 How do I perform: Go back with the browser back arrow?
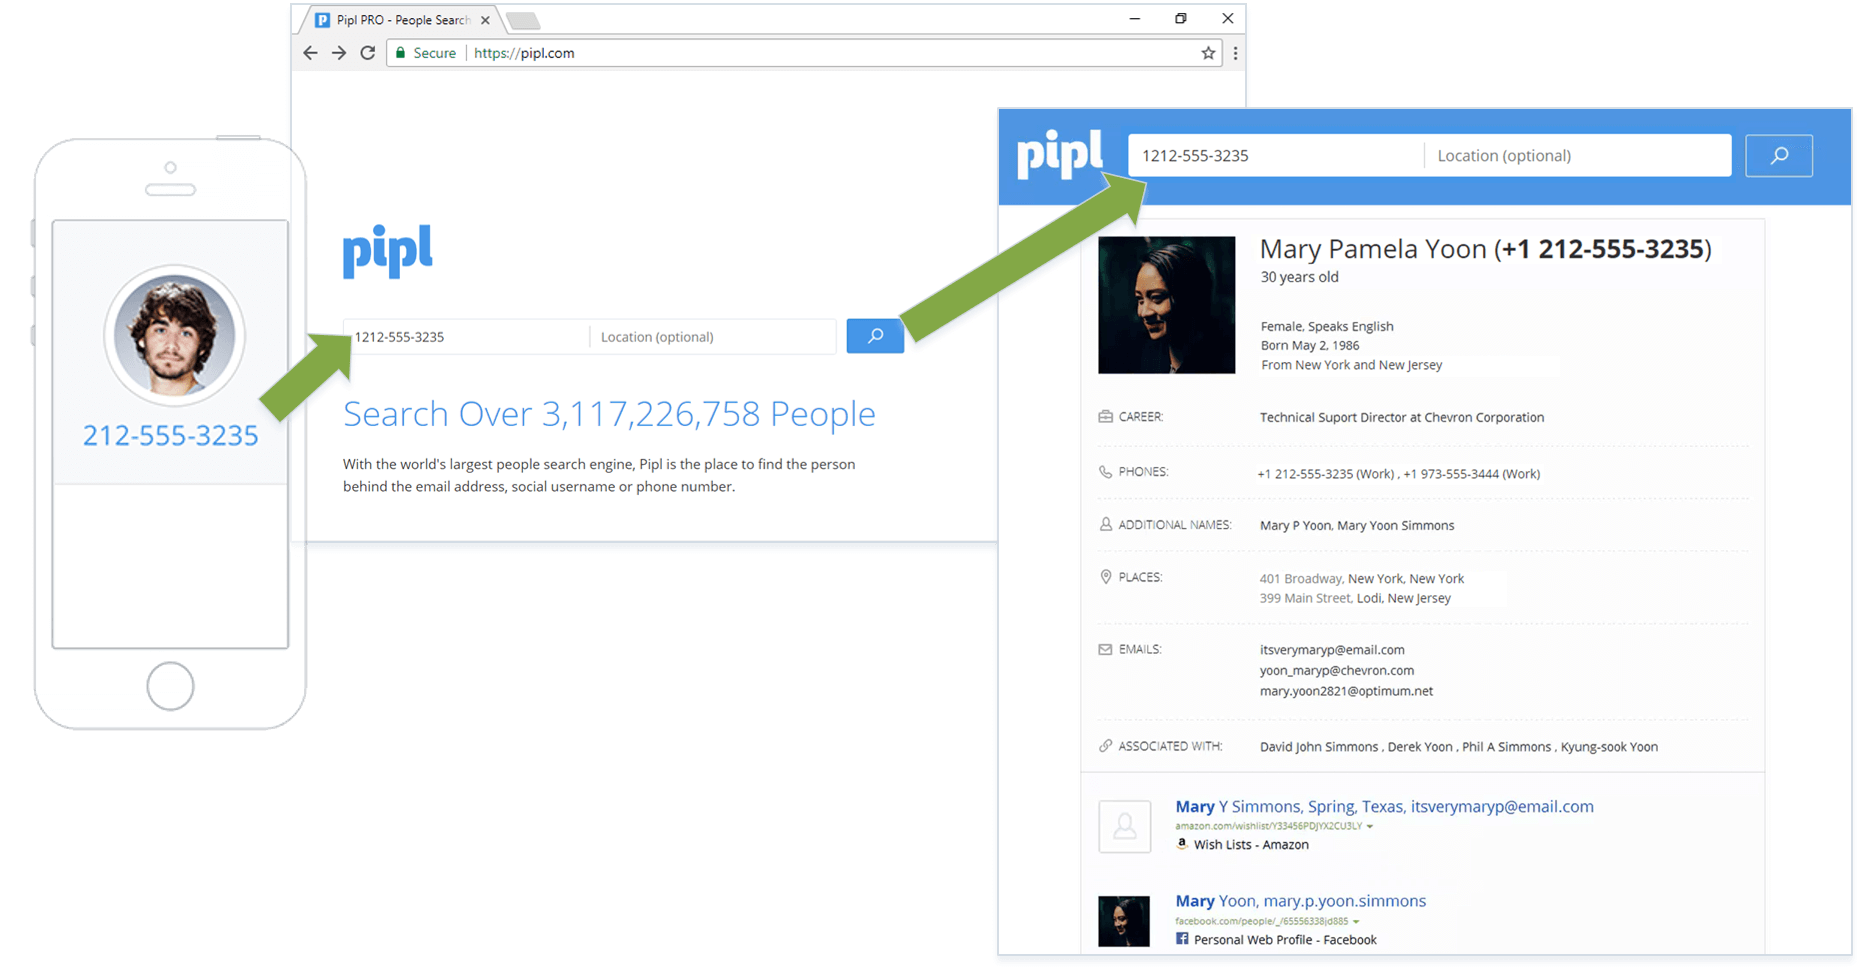point(310,53)
